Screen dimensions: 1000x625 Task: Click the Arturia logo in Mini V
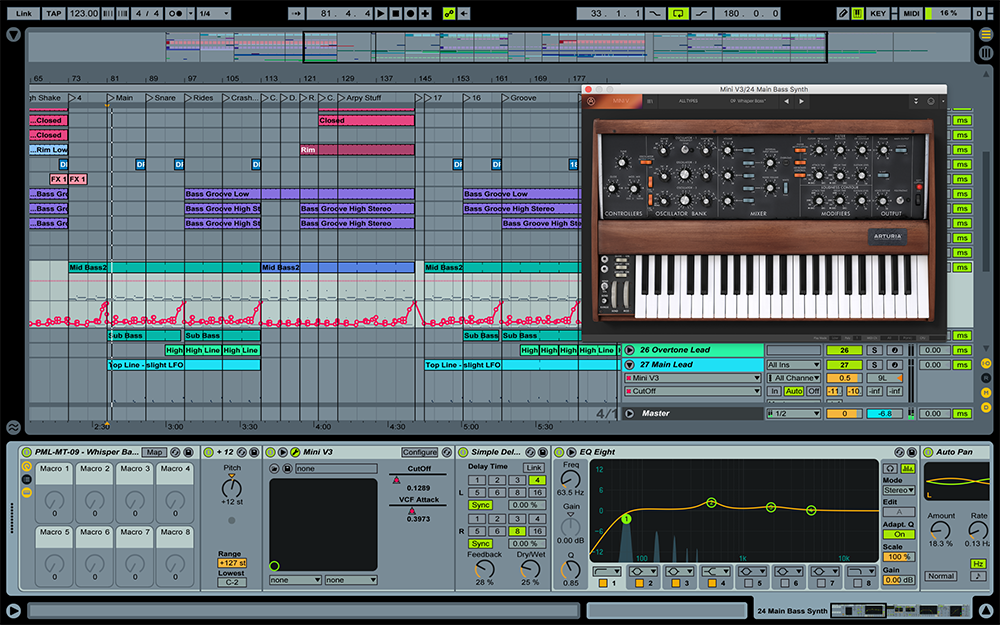point(887,237)
